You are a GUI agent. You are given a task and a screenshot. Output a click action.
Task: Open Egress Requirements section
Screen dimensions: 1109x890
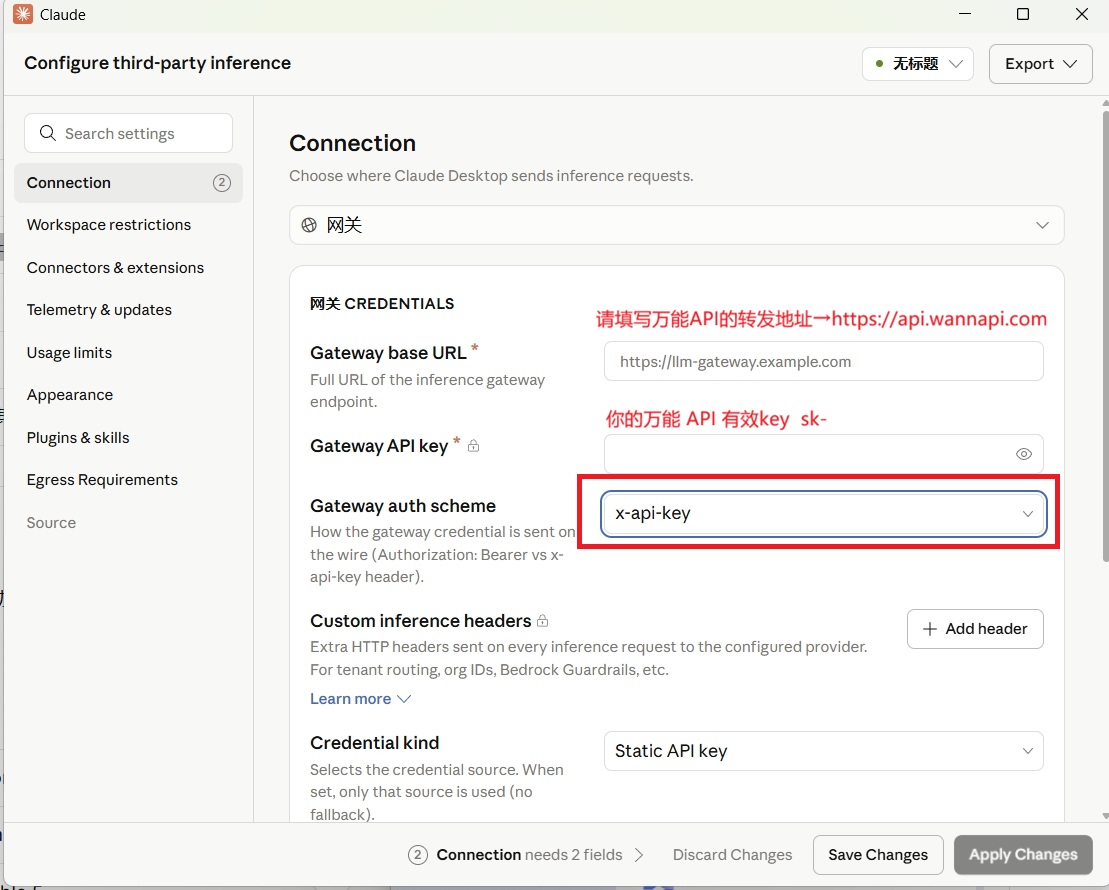[x=103, y=480]
